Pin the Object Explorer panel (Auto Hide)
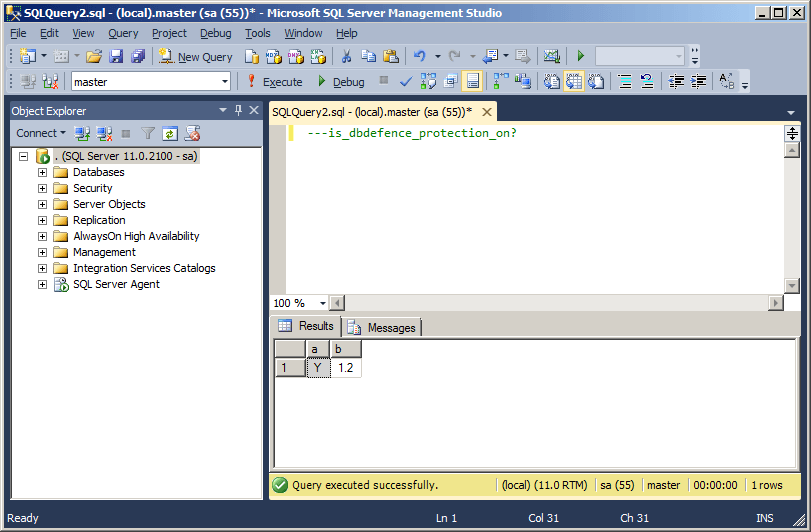Image resolution: width=811 pixels, height=532 pixels. pos(238,111)
